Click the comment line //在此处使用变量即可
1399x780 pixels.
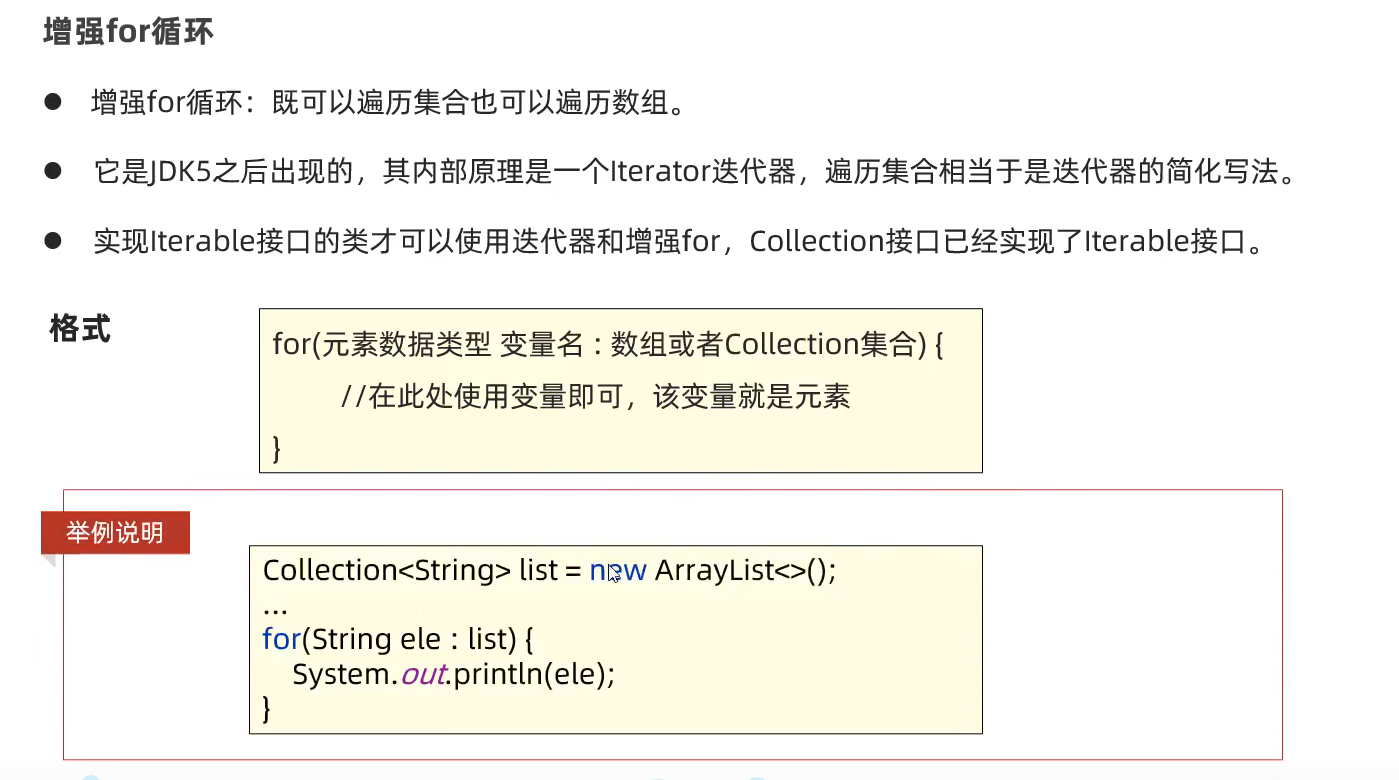pyautogui.click(x=595, y=397)
